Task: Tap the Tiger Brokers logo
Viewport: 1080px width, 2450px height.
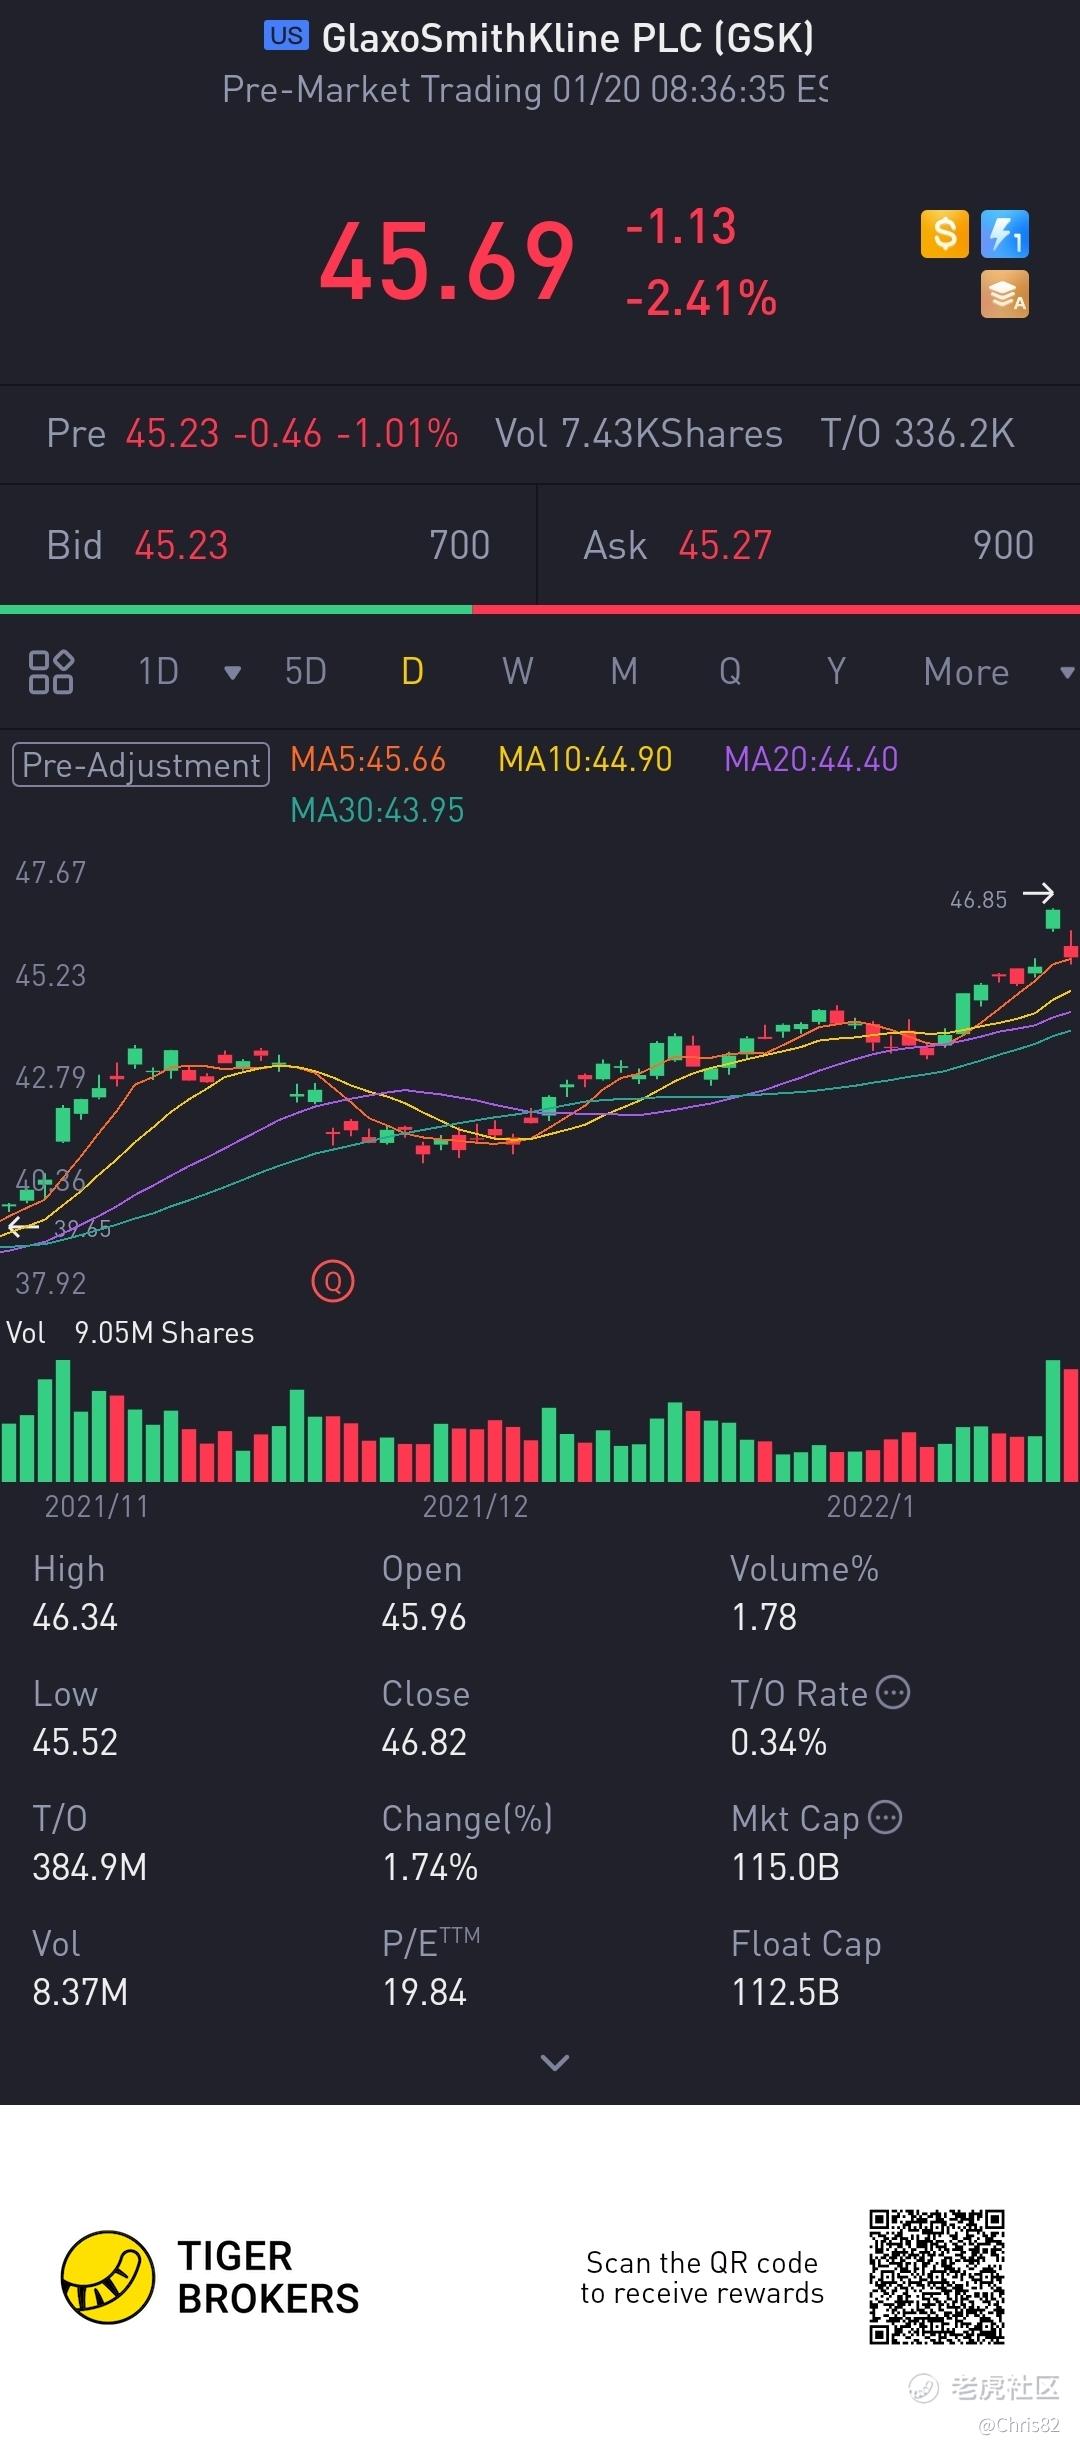Action: [210, 2277]
